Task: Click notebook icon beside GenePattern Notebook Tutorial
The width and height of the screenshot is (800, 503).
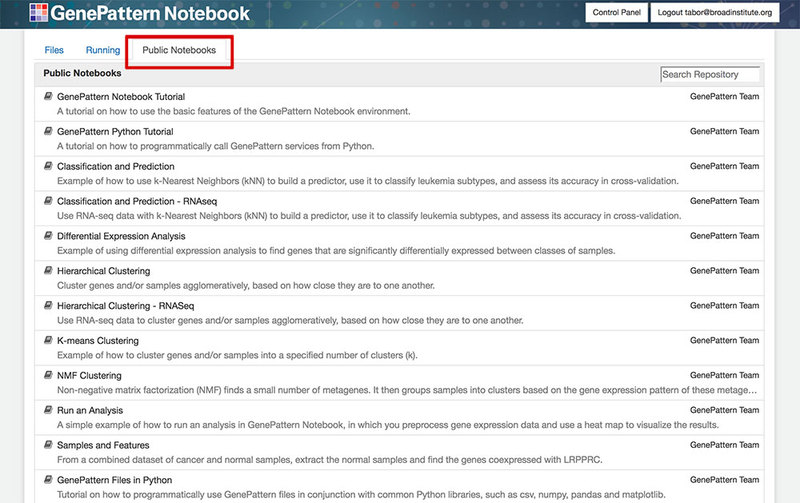Action: [x=48, y=96]
